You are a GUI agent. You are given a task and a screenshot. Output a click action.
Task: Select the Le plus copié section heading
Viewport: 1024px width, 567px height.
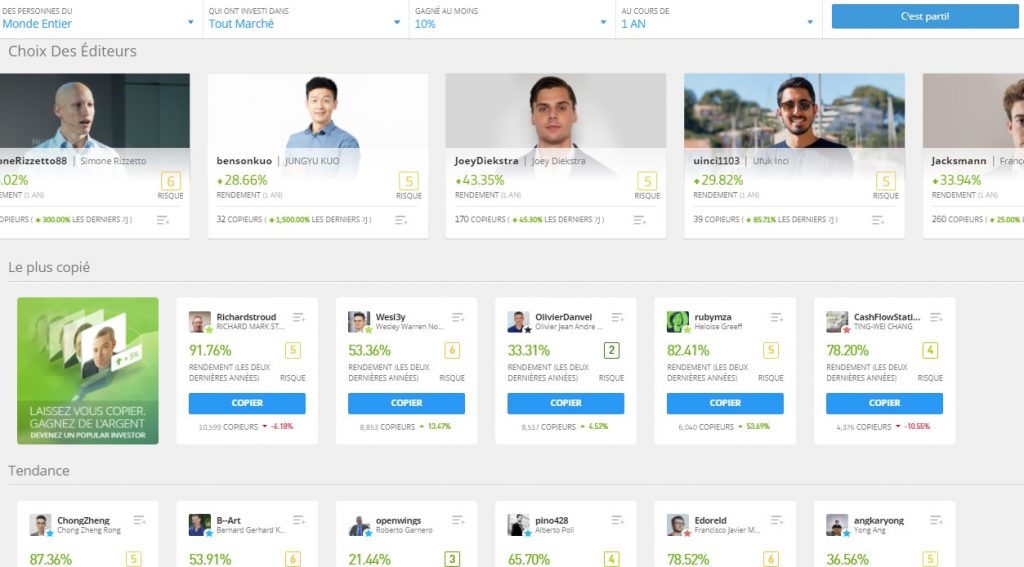click(49, 267)
